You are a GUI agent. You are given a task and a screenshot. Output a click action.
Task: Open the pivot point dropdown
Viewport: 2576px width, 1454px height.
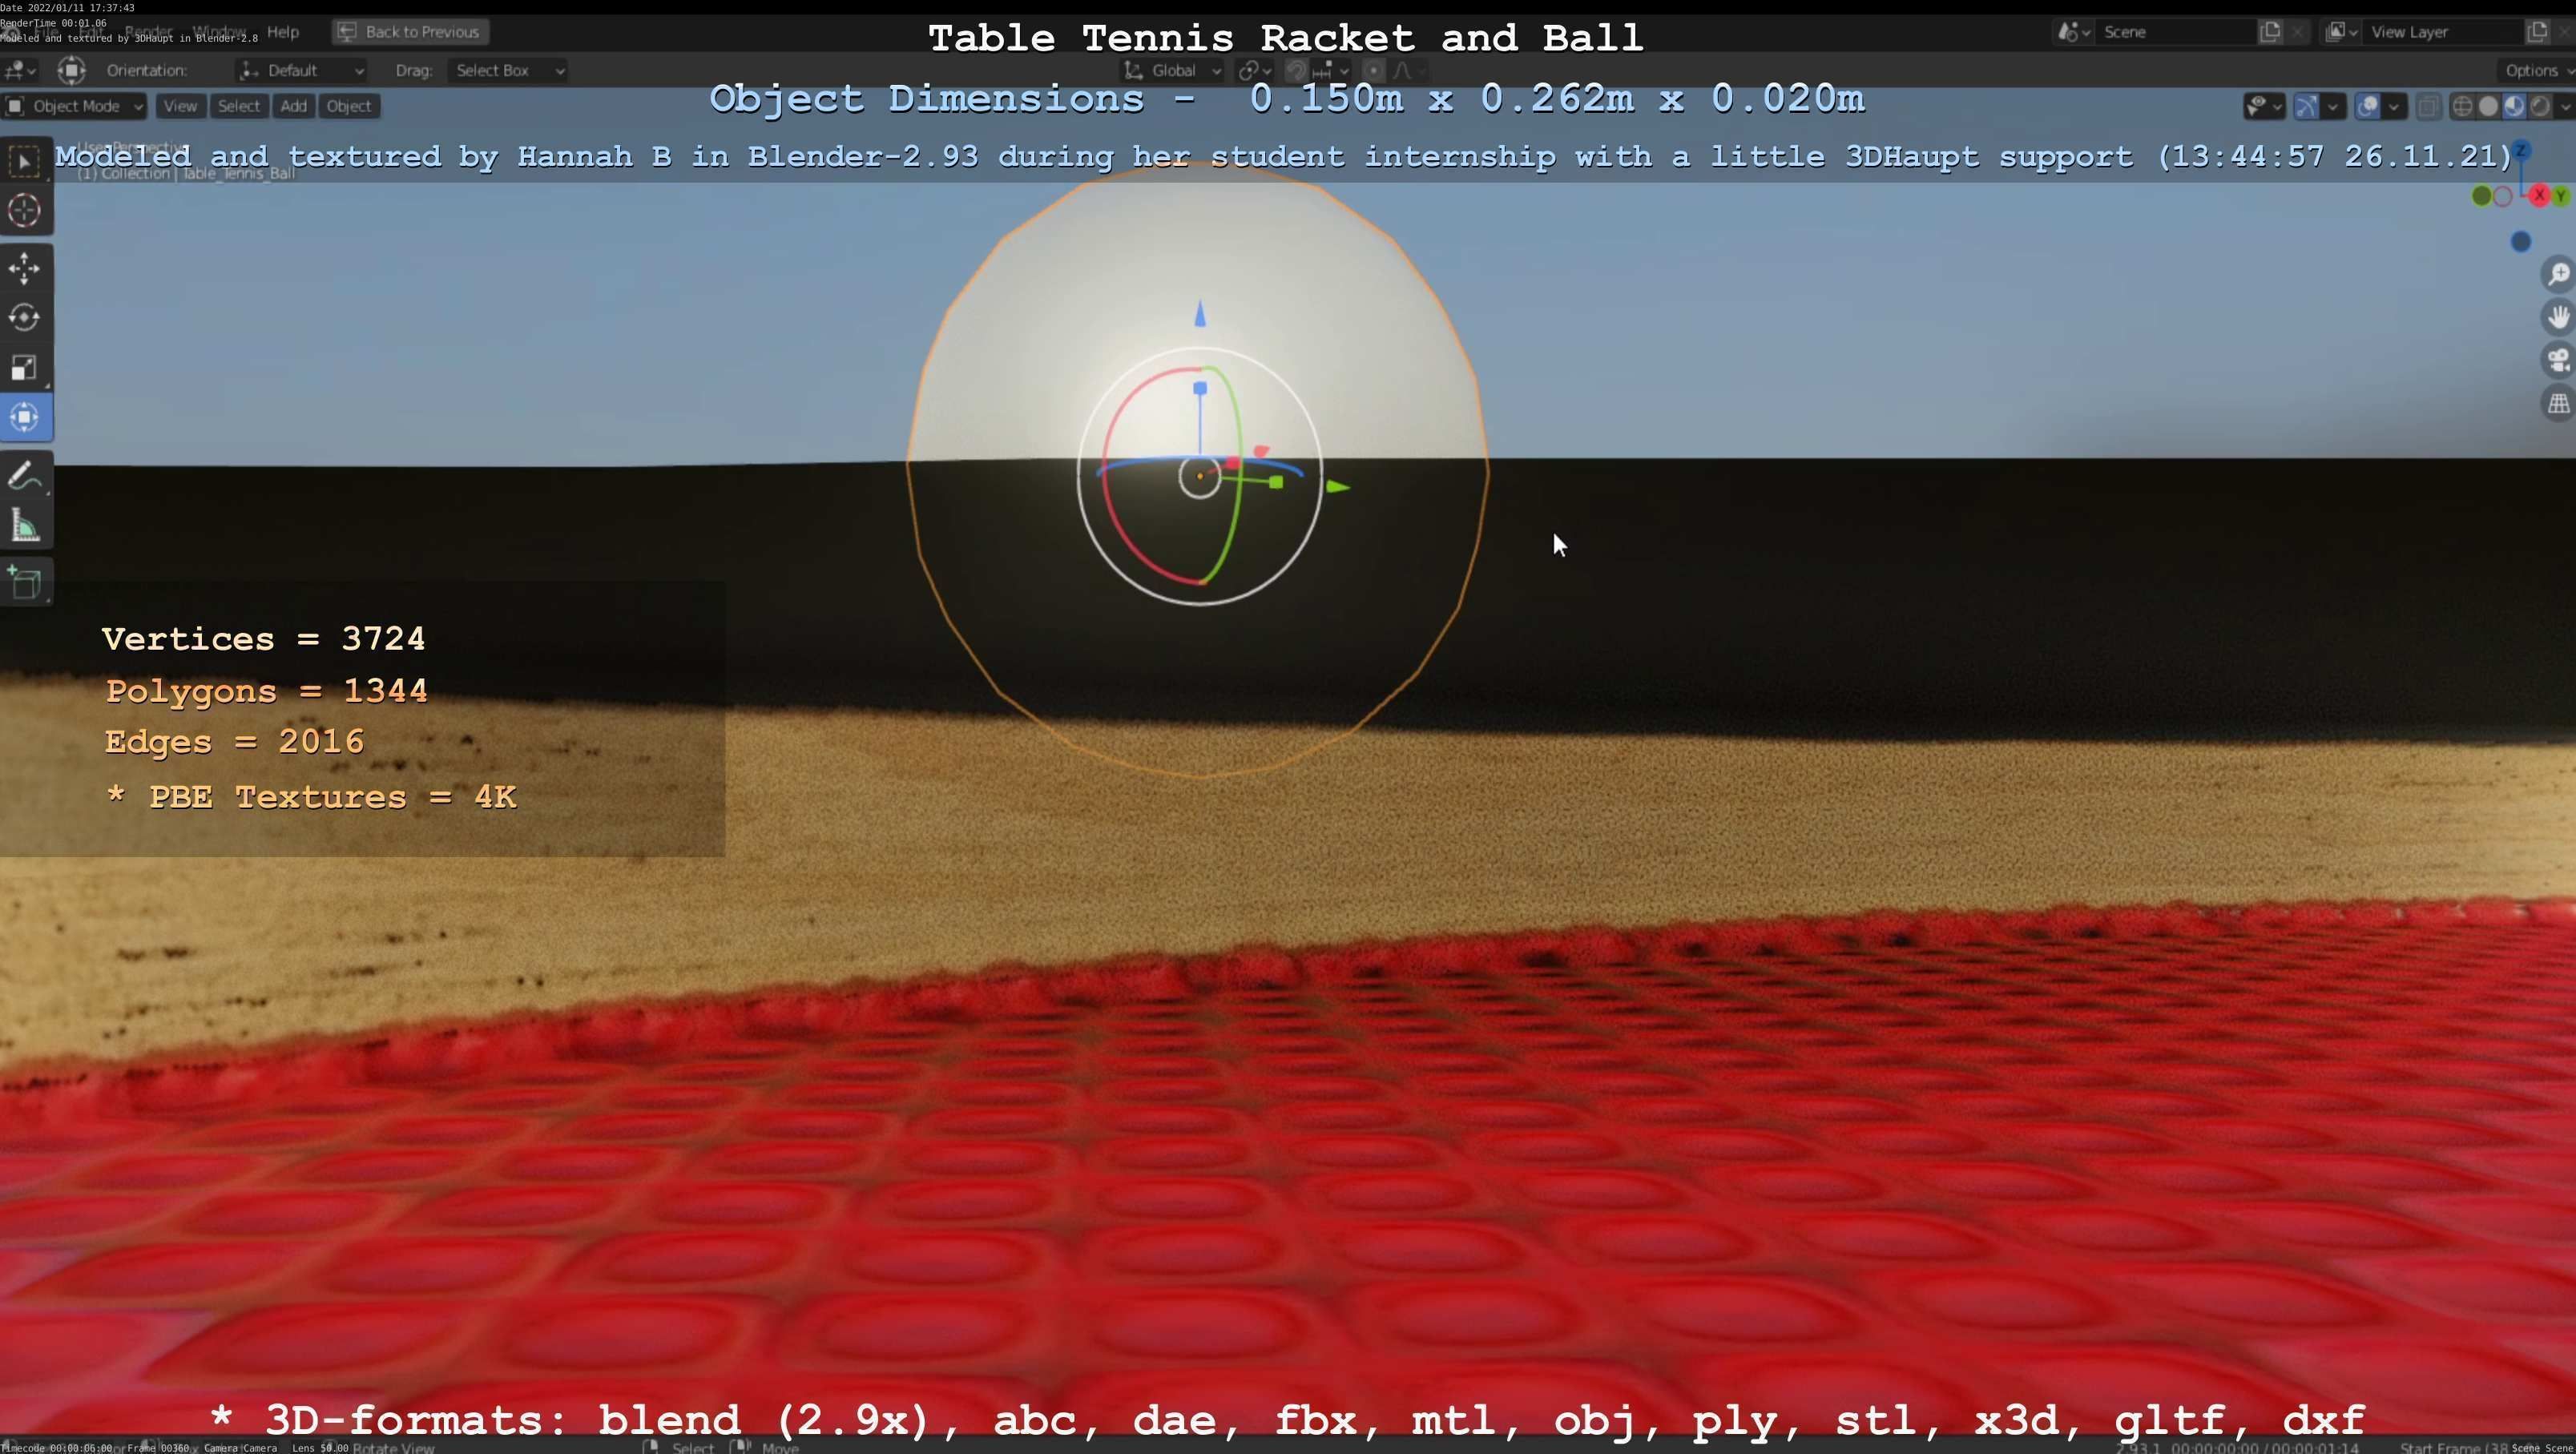[1254, 70]
